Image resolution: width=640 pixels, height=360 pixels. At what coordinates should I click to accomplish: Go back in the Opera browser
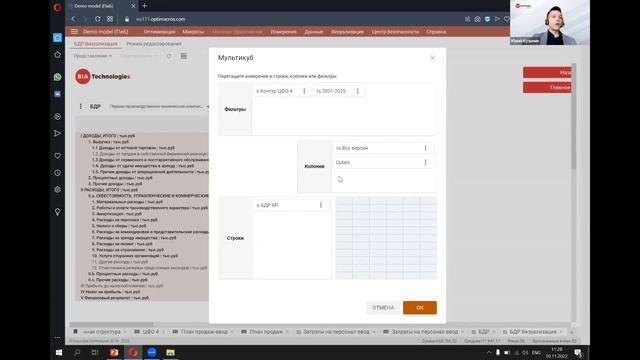[73, 19]
